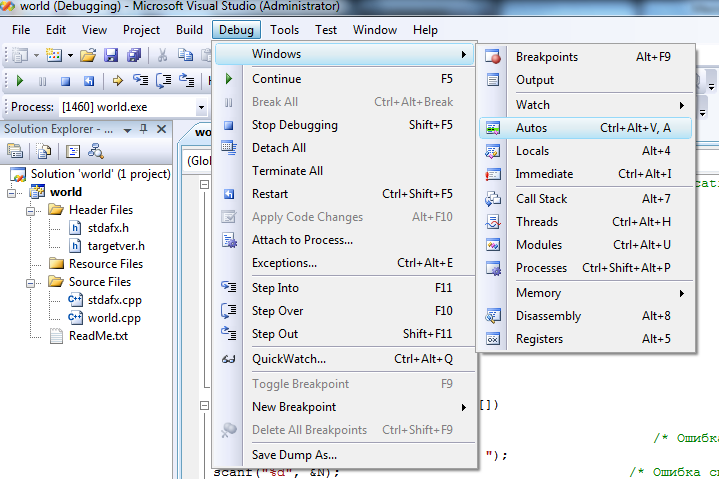
Task: Choose Threads from the Windows submenu
Action: (x=585, y=222)
